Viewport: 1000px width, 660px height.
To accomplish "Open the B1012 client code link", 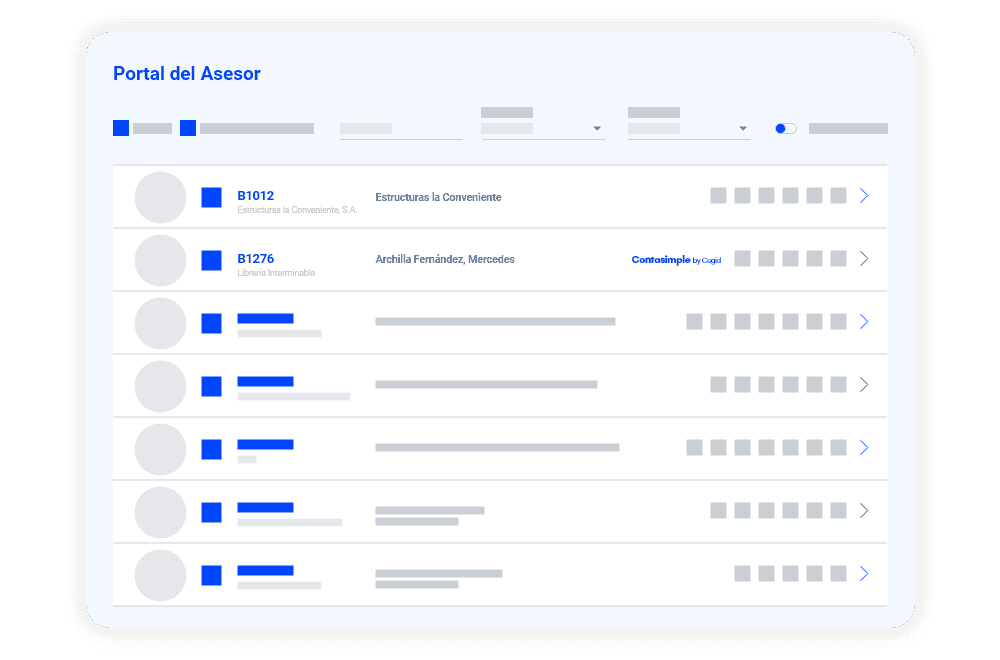I will [255, 196].
